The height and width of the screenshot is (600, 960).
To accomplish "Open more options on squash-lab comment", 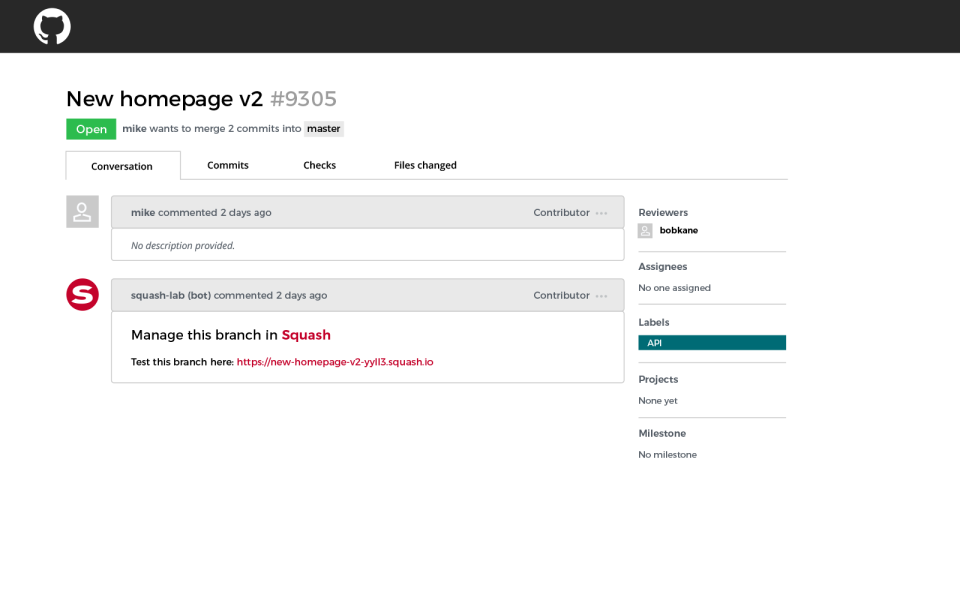I will click(x=601, y=296).
